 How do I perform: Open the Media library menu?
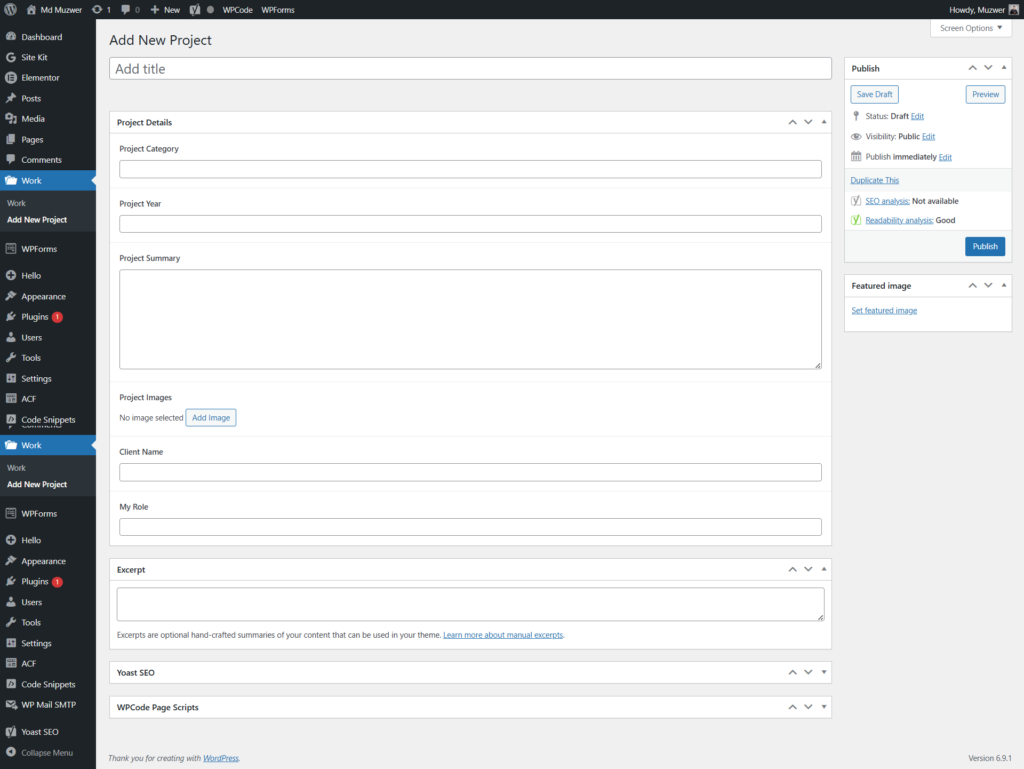tap(33, 119)
